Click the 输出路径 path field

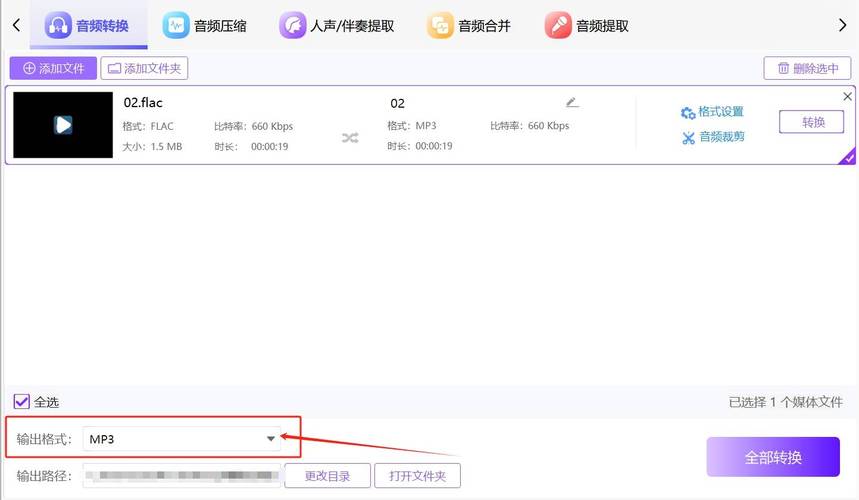pos(180,476)
